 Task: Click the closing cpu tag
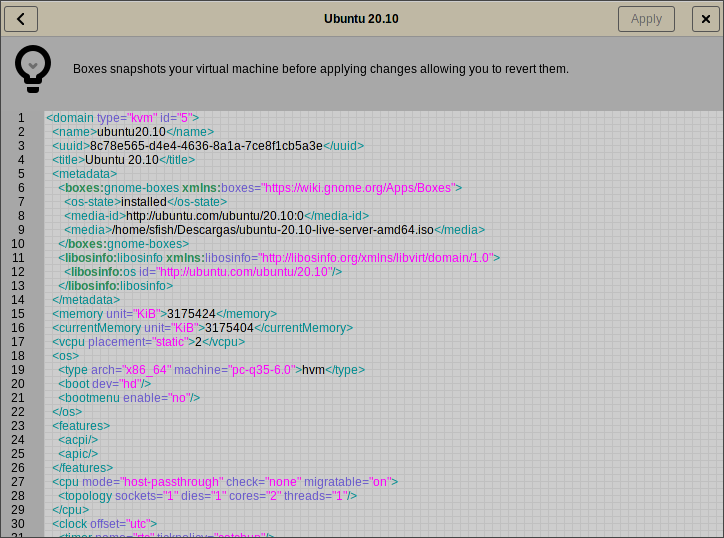[x=71, y=510]
